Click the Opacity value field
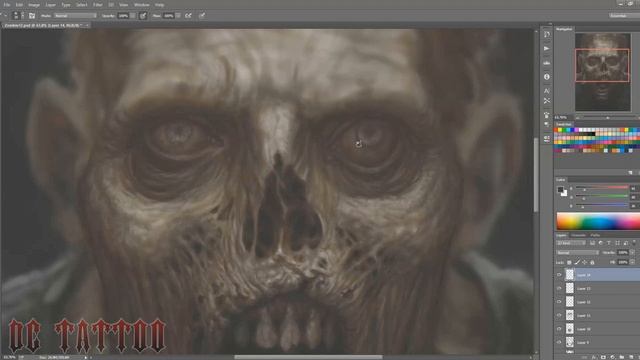 click(123, 16)
